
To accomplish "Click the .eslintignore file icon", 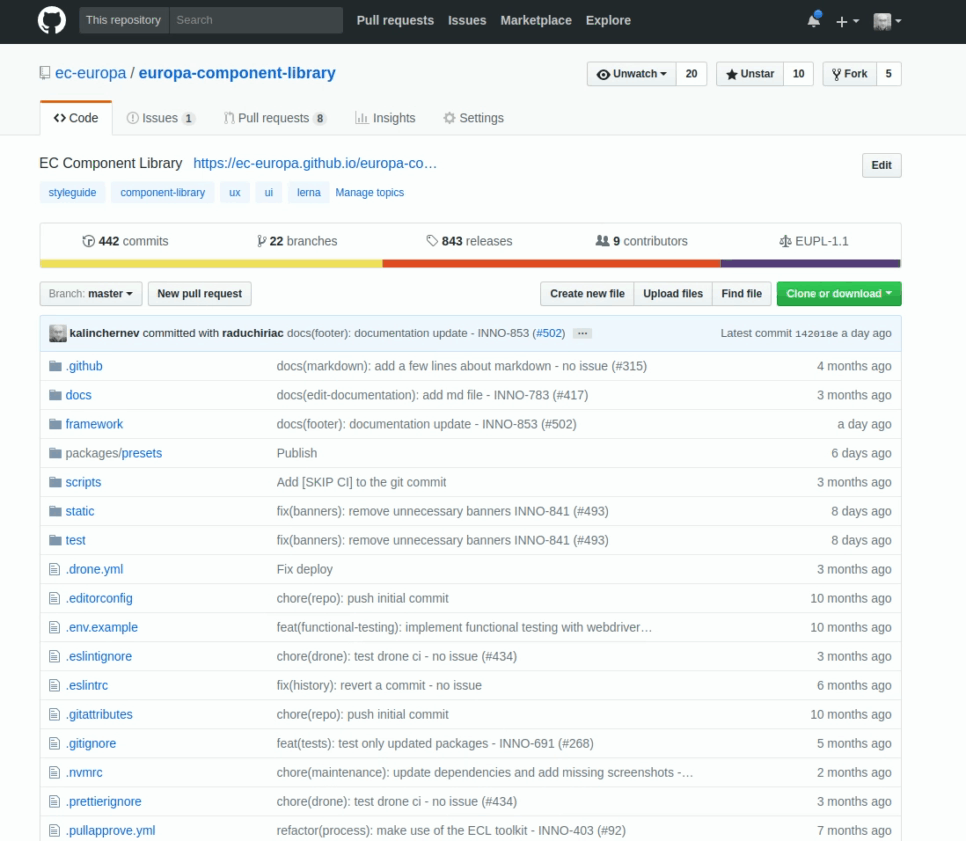I will [55, 656].
